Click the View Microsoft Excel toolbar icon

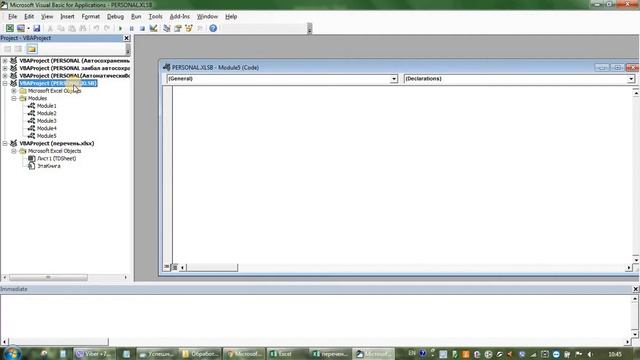coord(9,28)
